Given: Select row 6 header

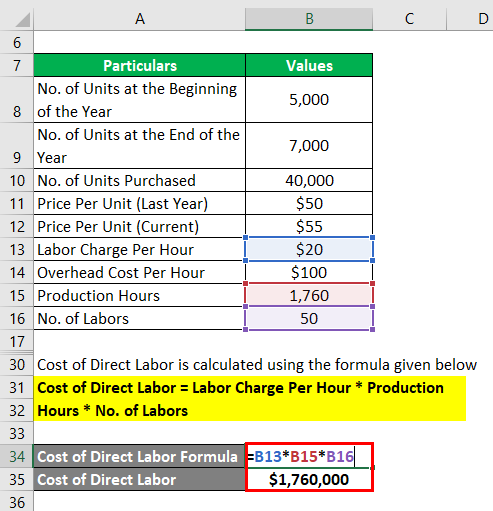Looking at the screenshot, I should [17, 42].
